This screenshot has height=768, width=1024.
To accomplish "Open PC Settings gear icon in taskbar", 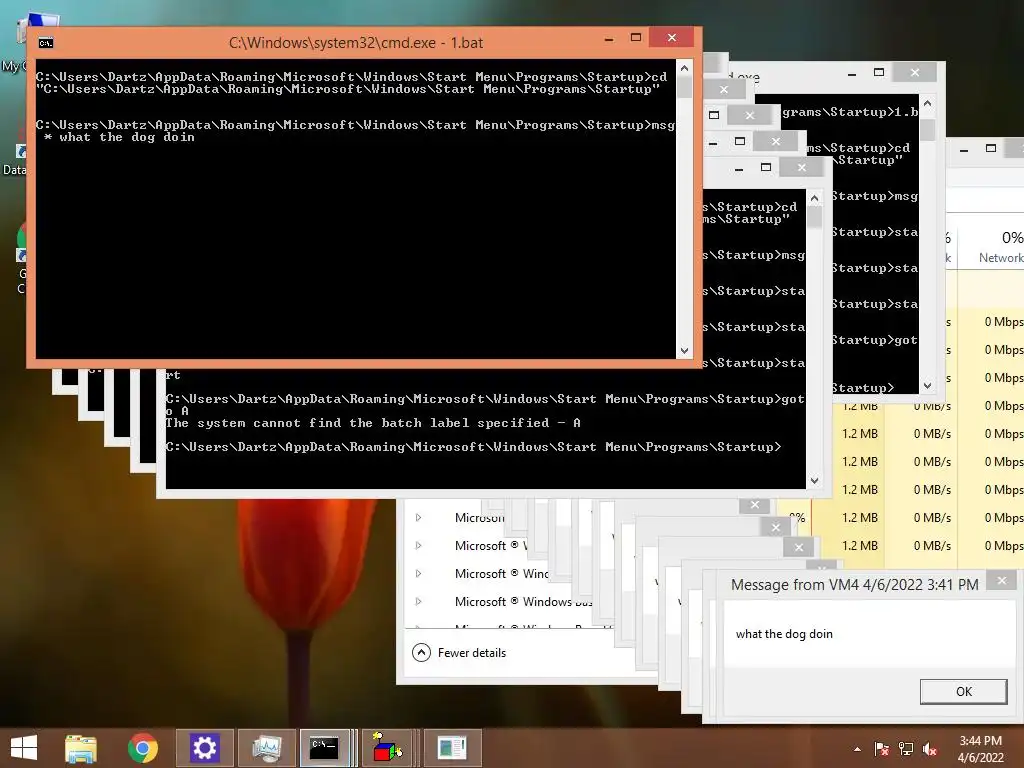I will coord(204,748).
